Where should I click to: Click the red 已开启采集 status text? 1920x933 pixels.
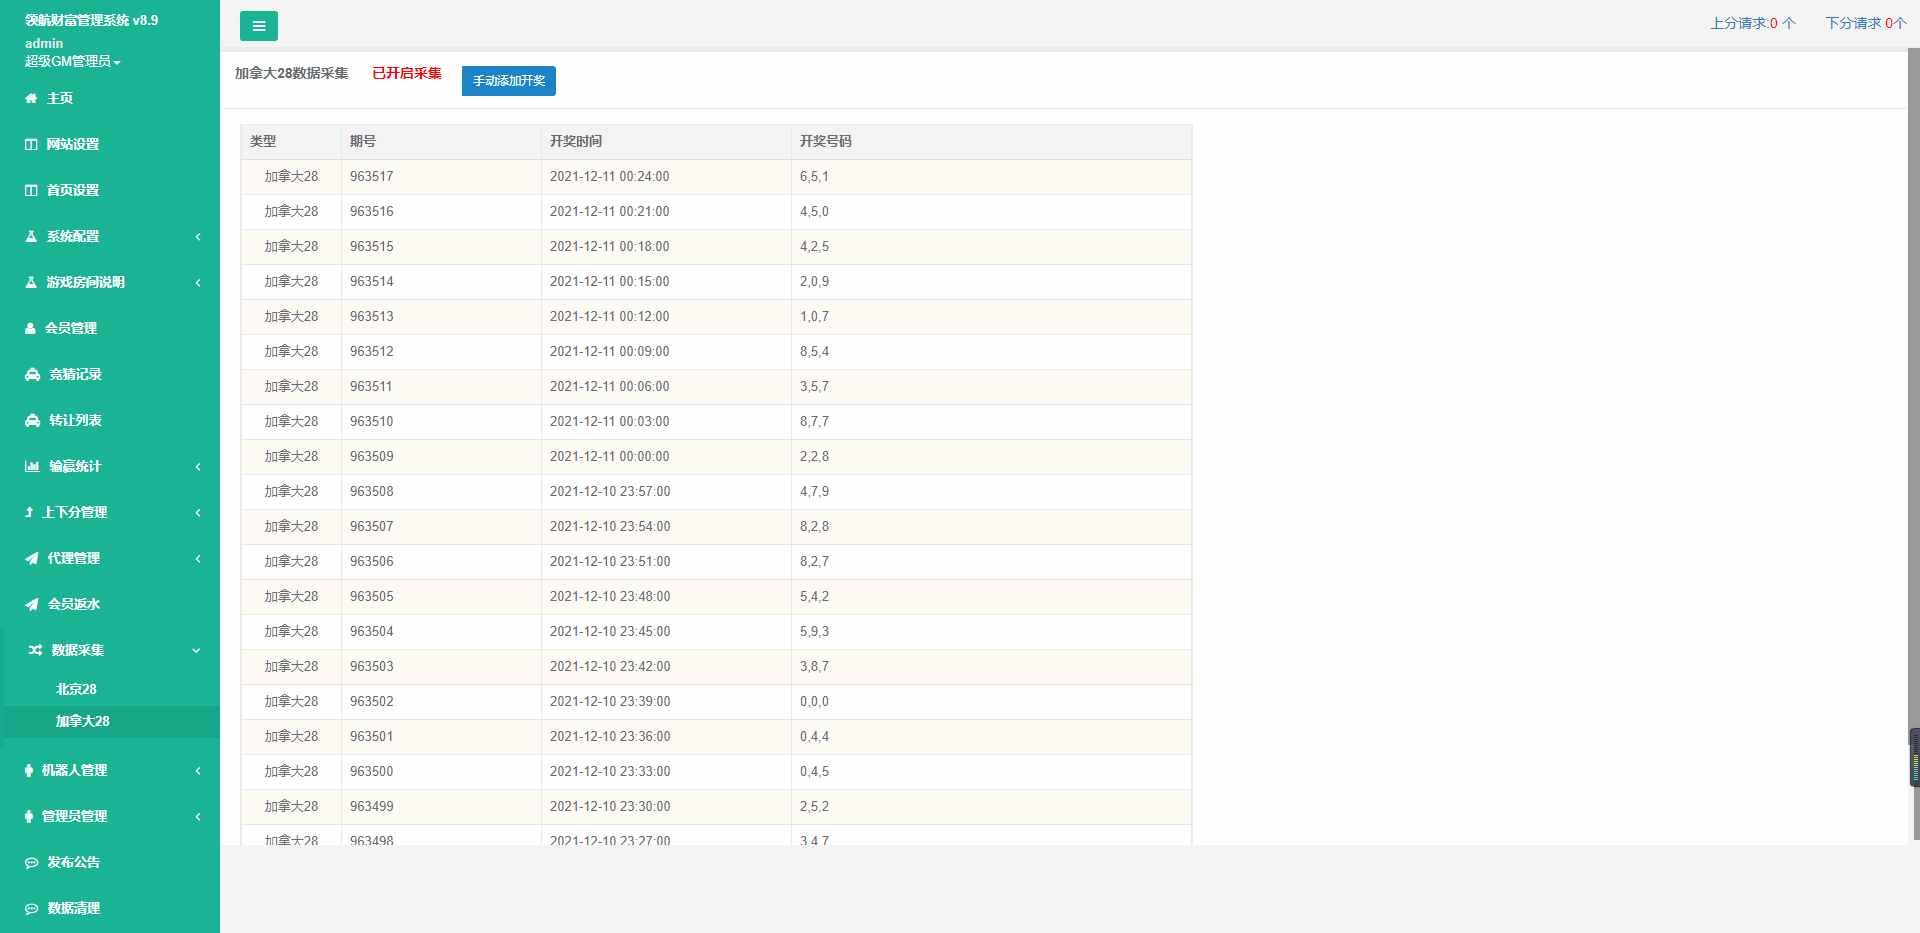click(407, 73)
